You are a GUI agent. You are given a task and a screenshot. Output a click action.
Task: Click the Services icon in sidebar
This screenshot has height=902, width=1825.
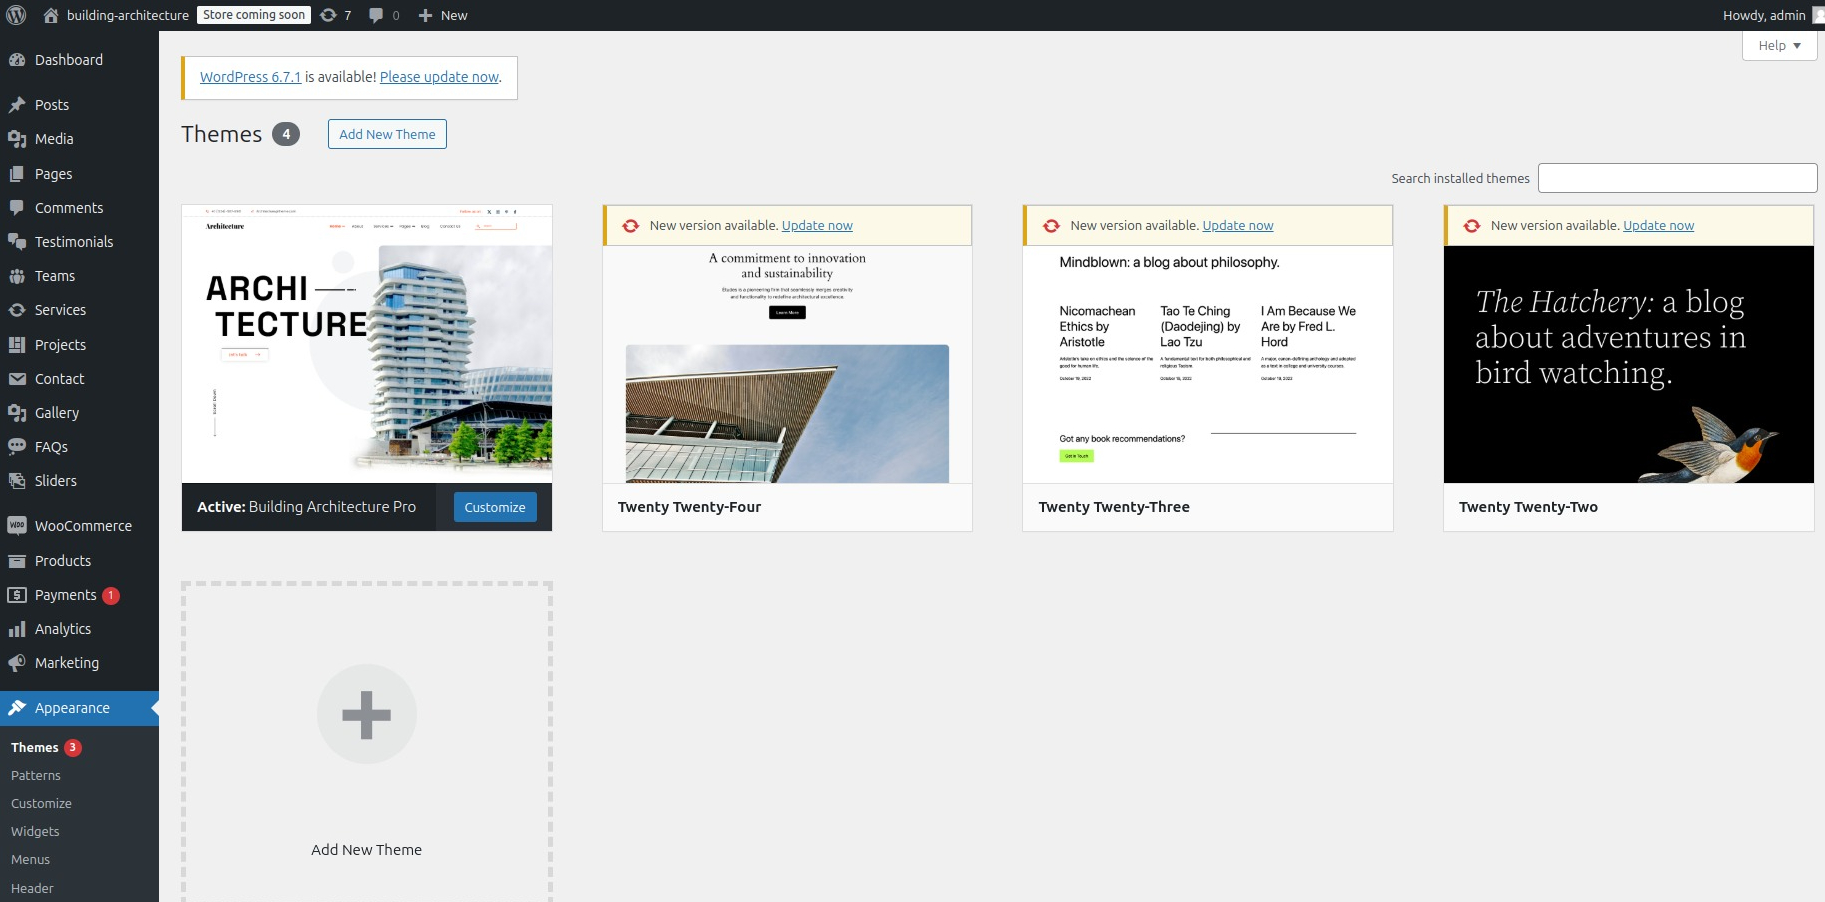[x=17, y=310]
